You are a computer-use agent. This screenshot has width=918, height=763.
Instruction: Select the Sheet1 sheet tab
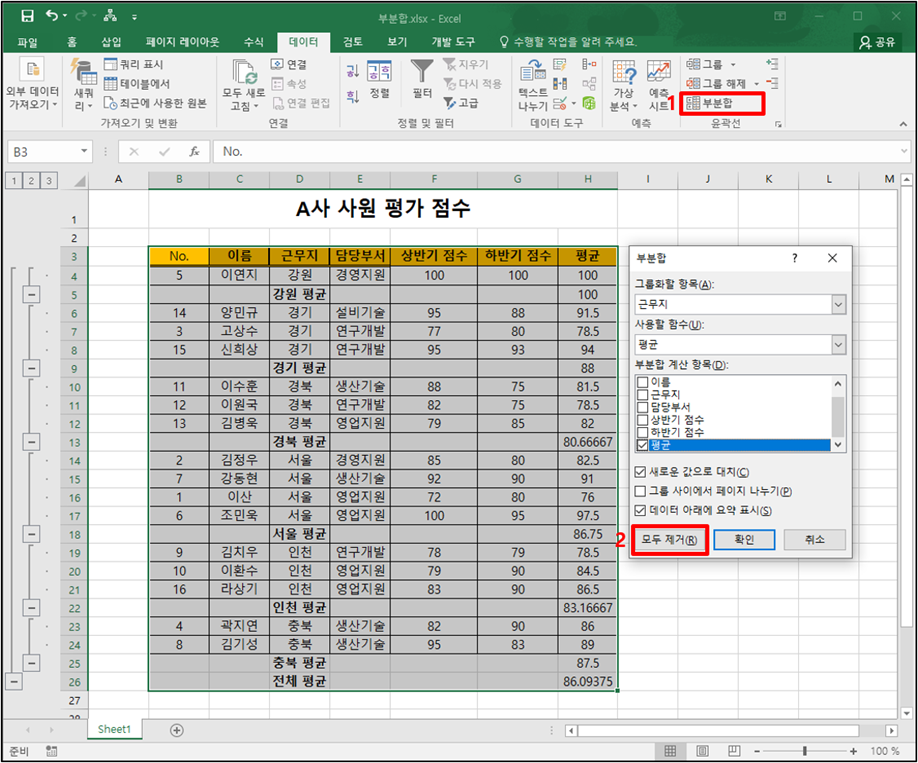click(114, 730)
